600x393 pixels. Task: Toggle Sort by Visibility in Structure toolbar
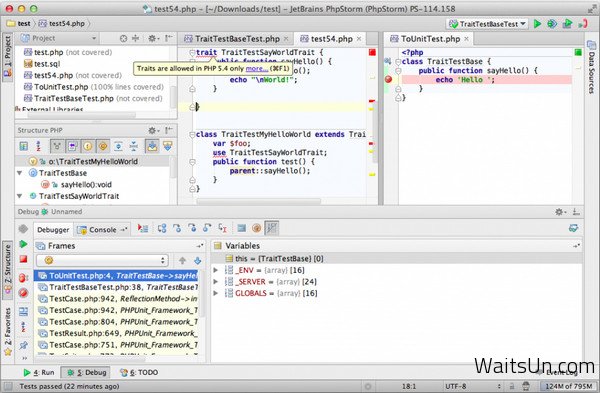(x=24, y=146)
